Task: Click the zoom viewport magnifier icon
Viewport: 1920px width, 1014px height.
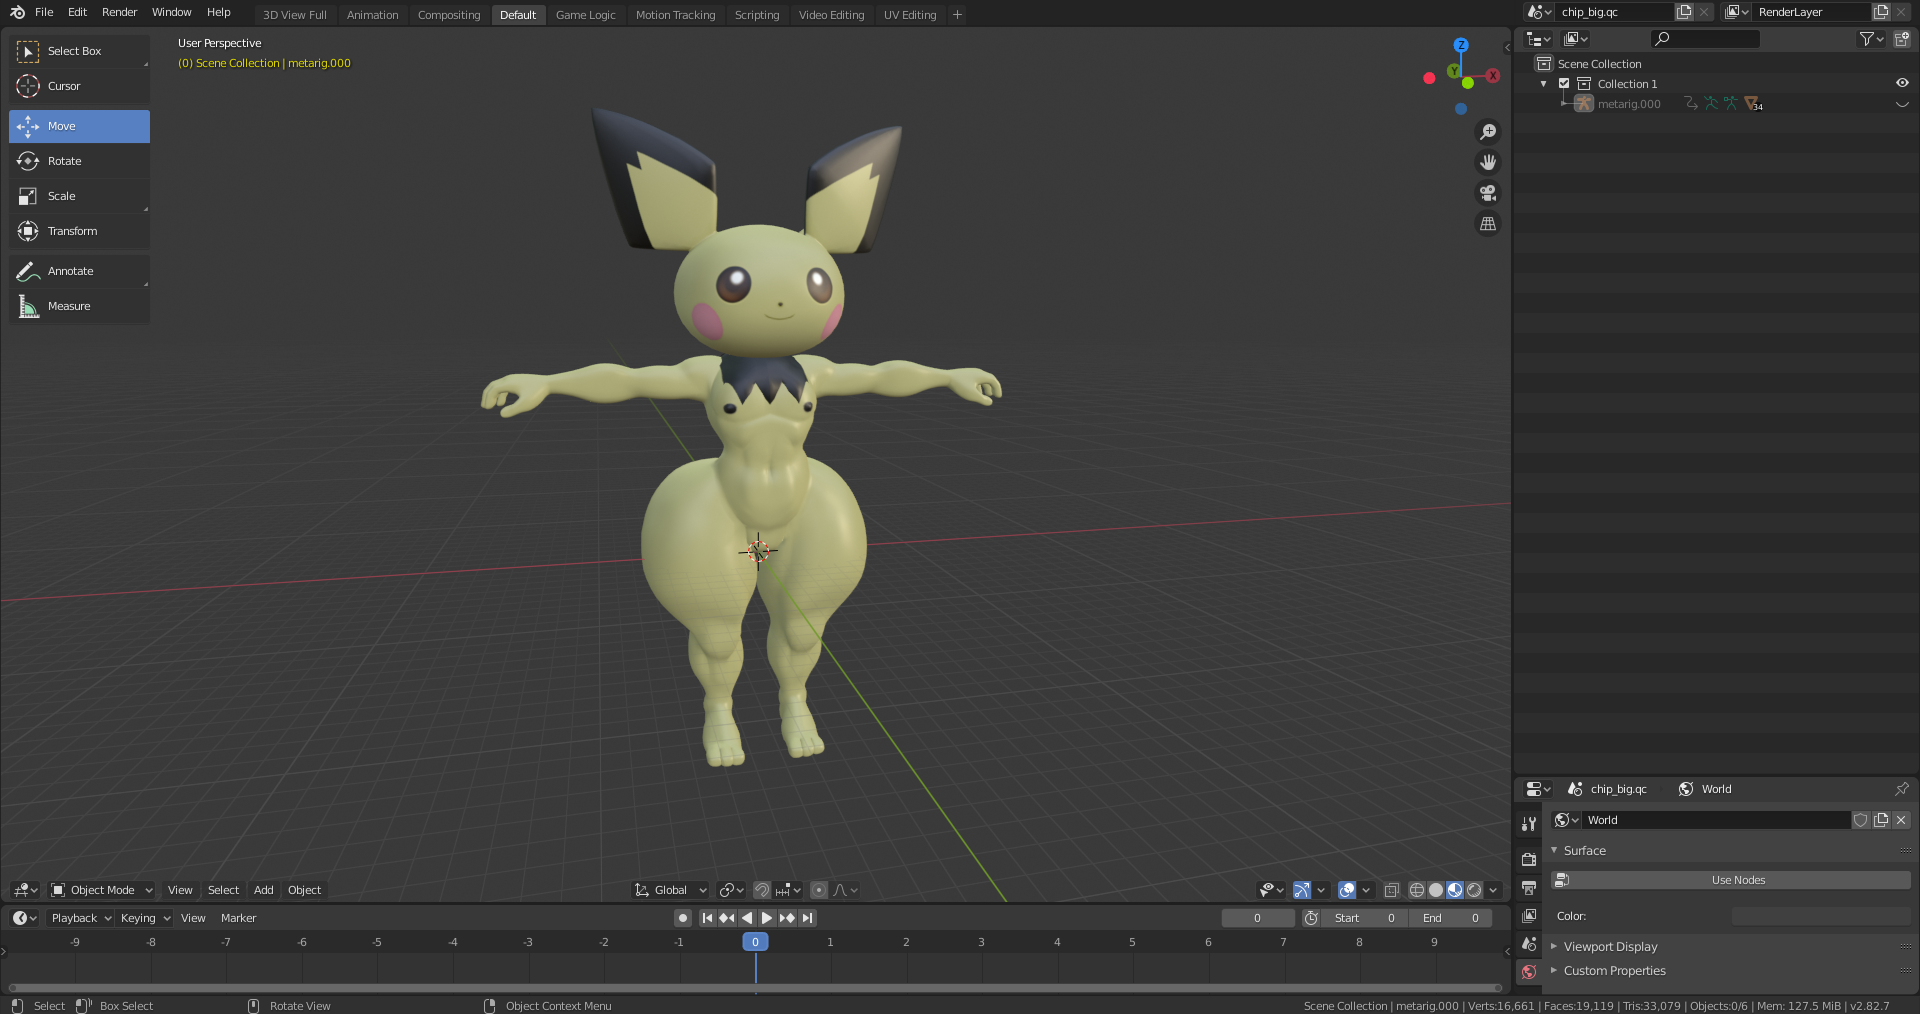Action: point(1488,132)
